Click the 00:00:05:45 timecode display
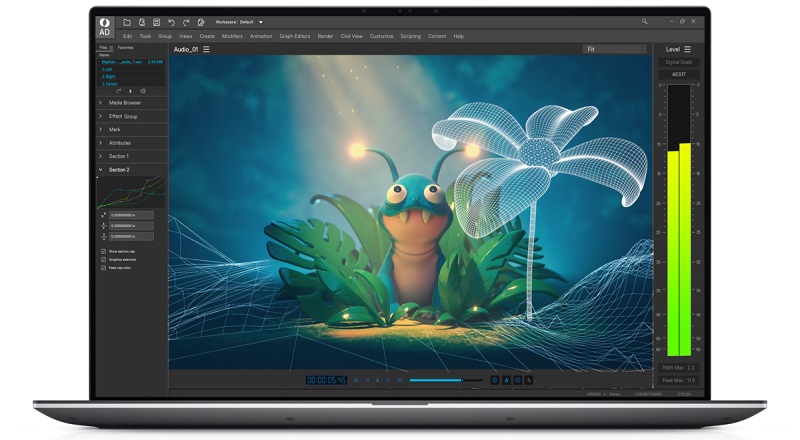The height and width of the screenshot is (440, 800). coord(327,380)
